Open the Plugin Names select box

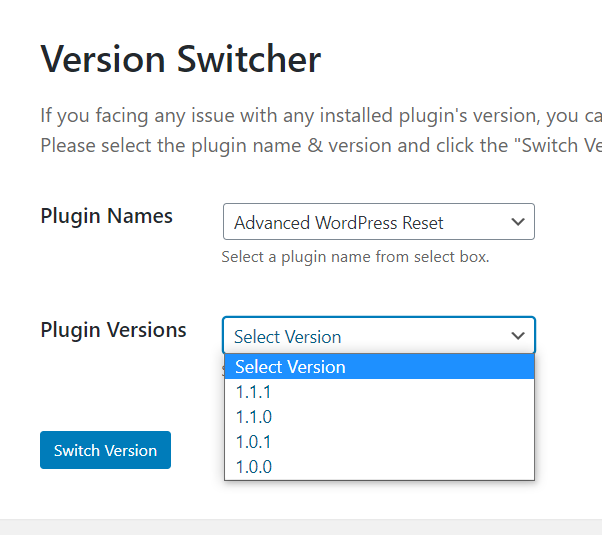(378, 222)
